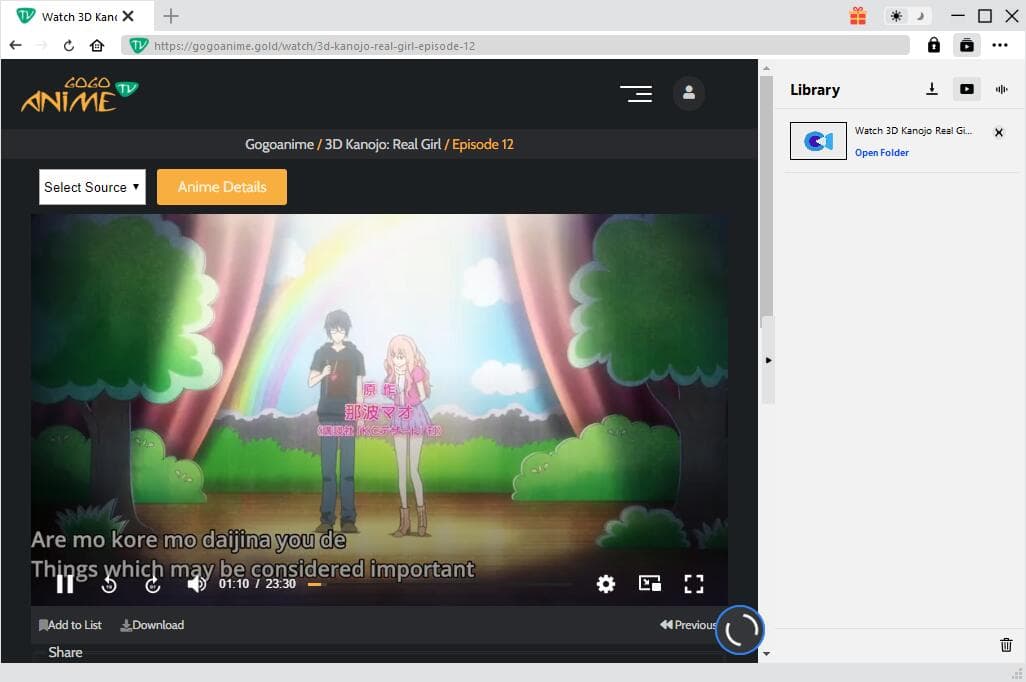The height and width of the screenshot is (682, 1026).
Task: Mute the video volume
Action: [197, 584]
